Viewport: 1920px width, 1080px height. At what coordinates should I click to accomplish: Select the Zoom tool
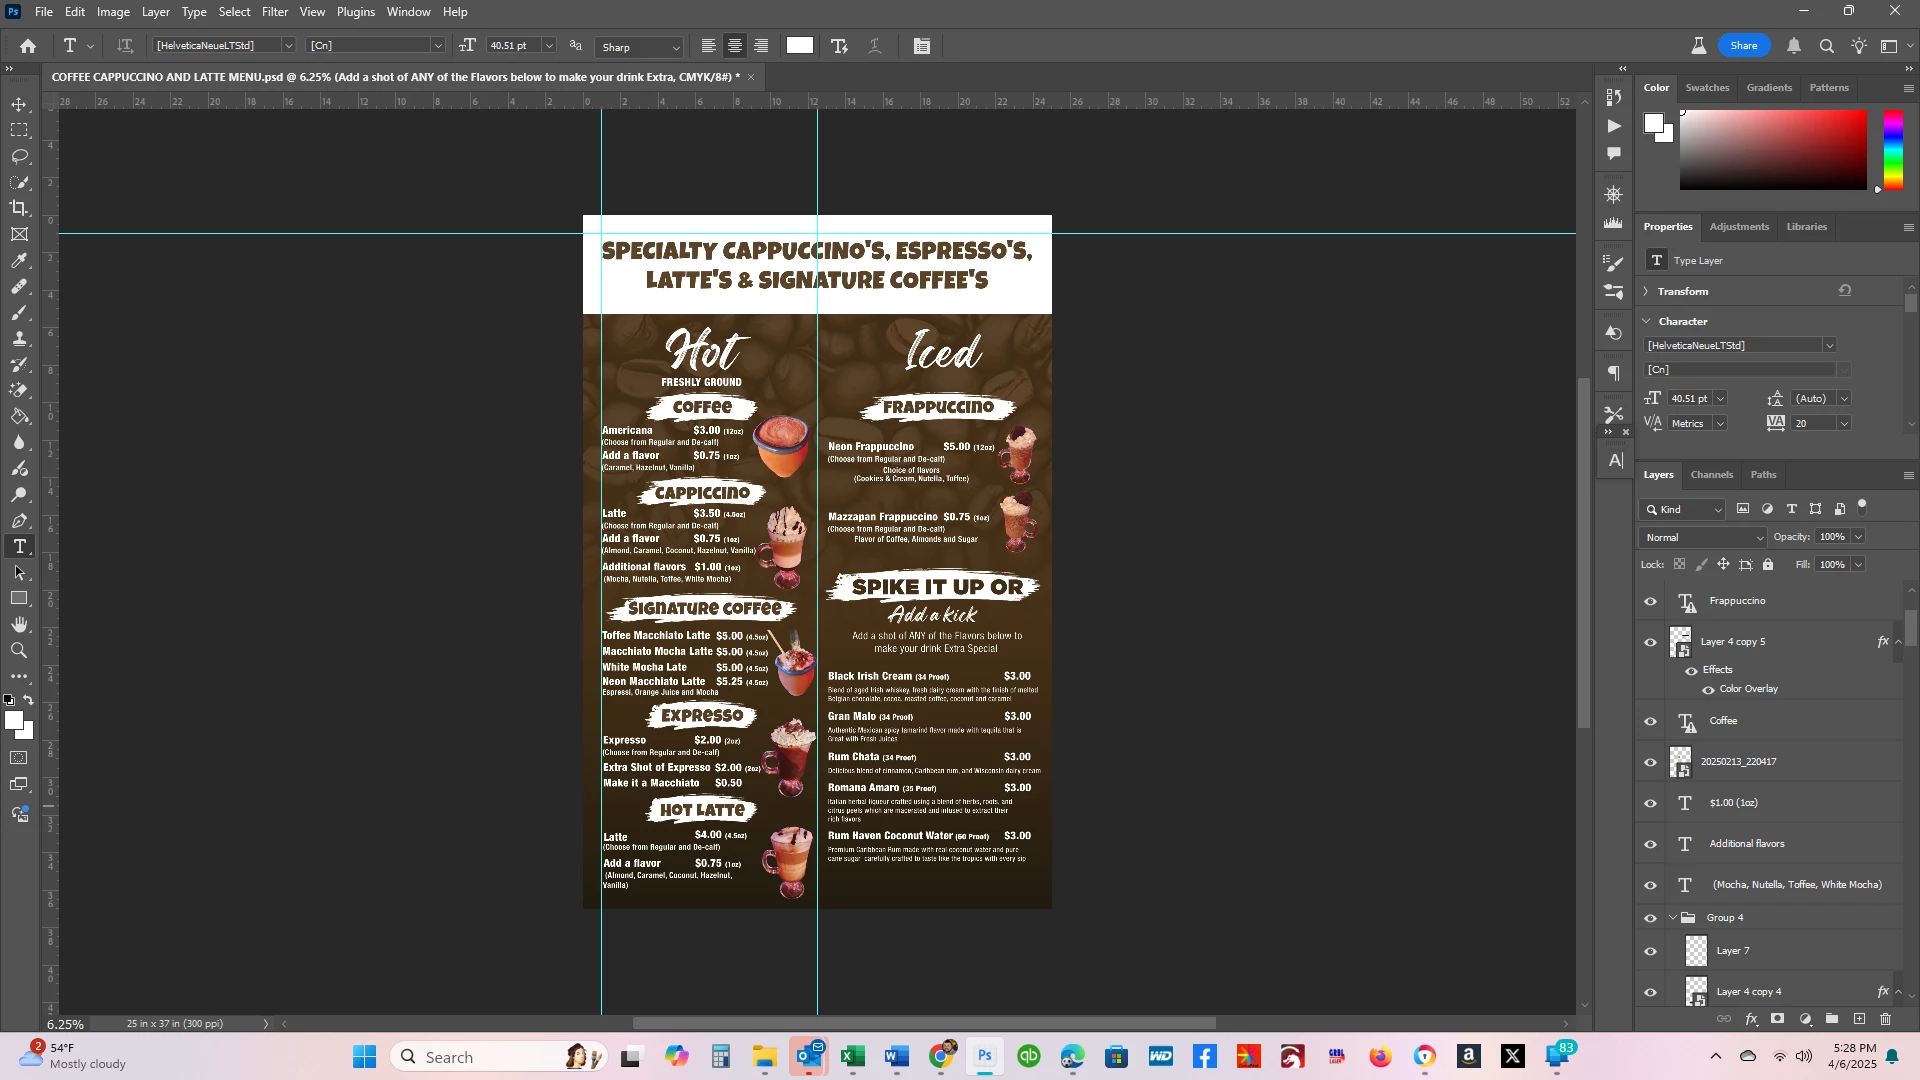(x=19, y=651)
